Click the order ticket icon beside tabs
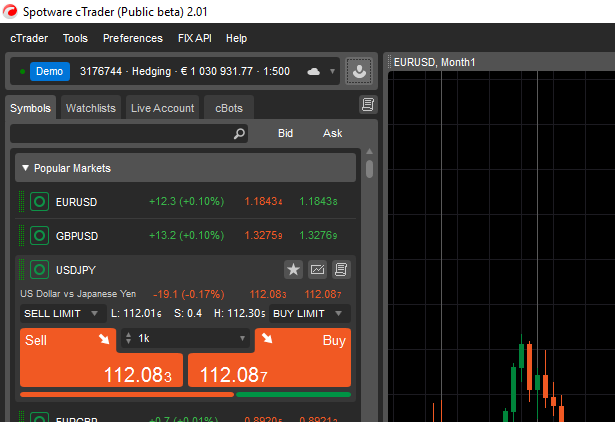615x422 pixels. pyautogui.click(x=368, y=104)
